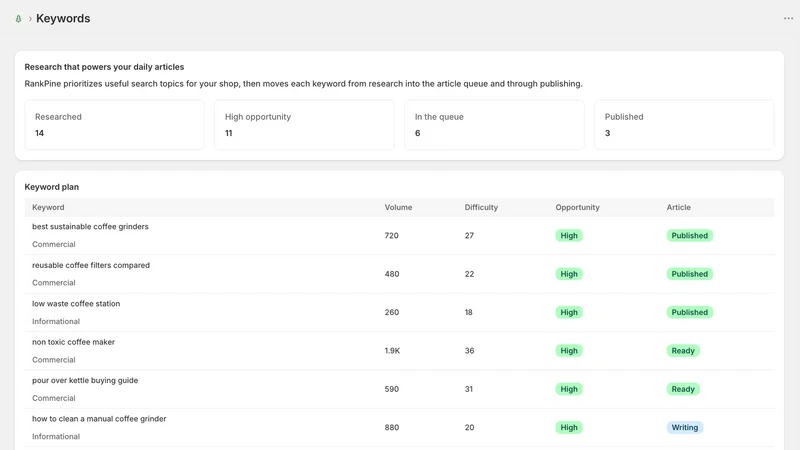Click keyword 'how to clean a manual coffee grinder'

[x=99, y=419]
